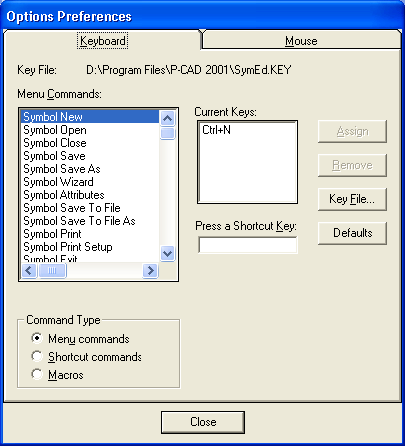This screenshot has height=446, width=405.
Task: Click the horizontal scroll-left arrow
Action: pos(29,270)
